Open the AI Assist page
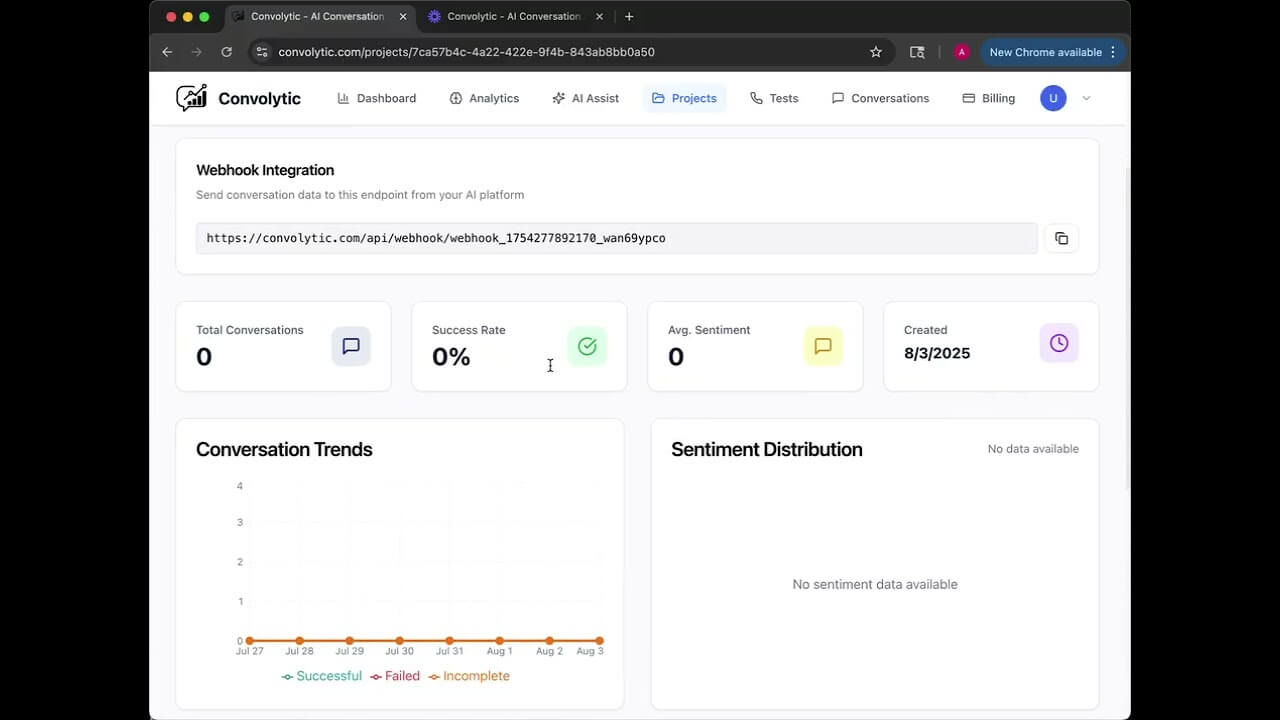The height and width of the screenshot is (720, 1280). click(x=585, y=98)
